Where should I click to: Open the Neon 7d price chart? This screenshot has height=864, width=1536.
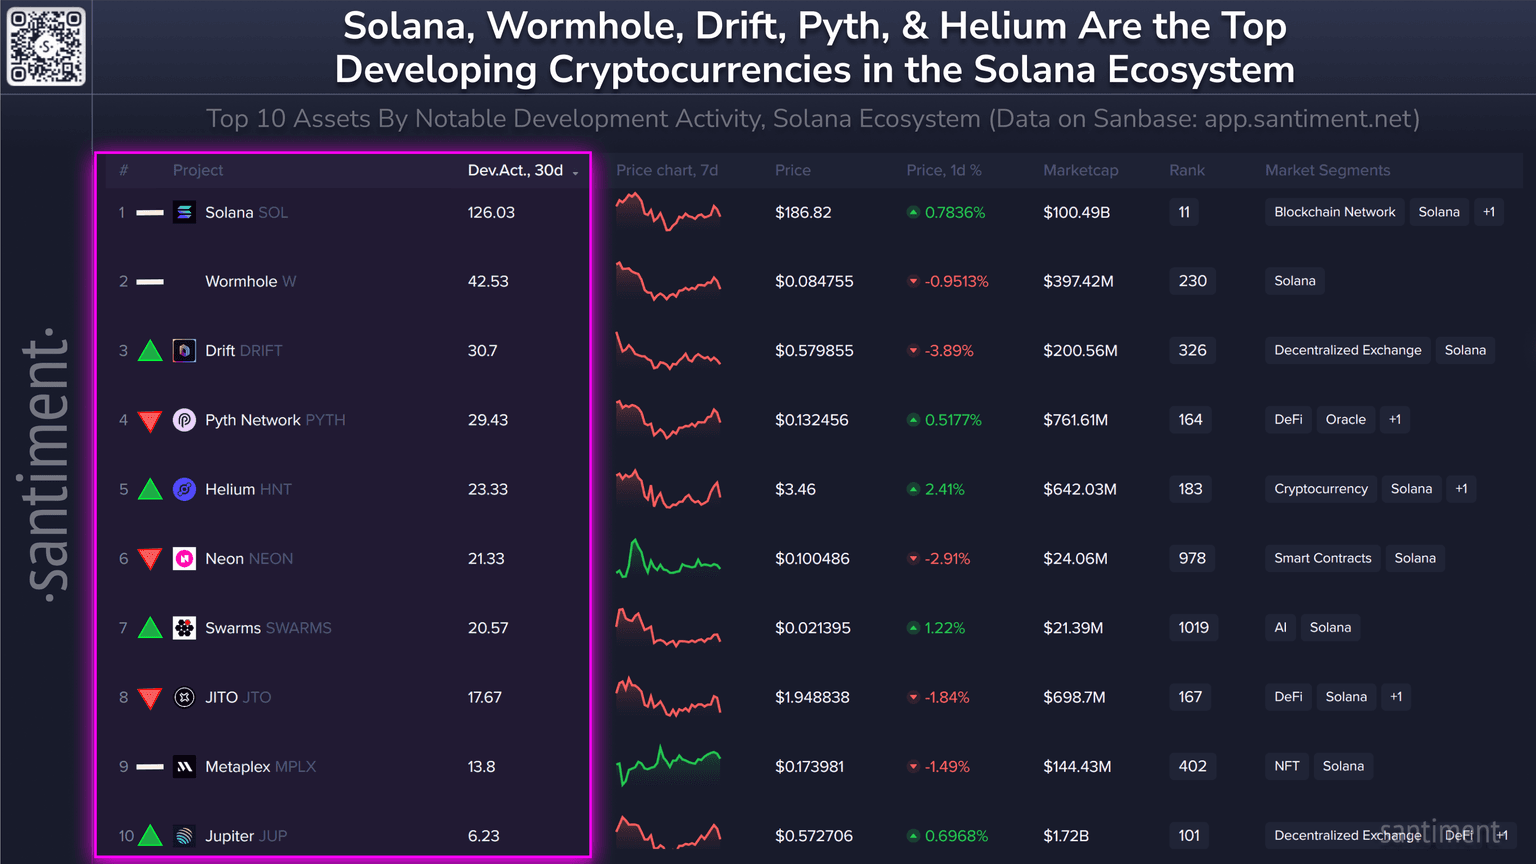pos(668,559)
